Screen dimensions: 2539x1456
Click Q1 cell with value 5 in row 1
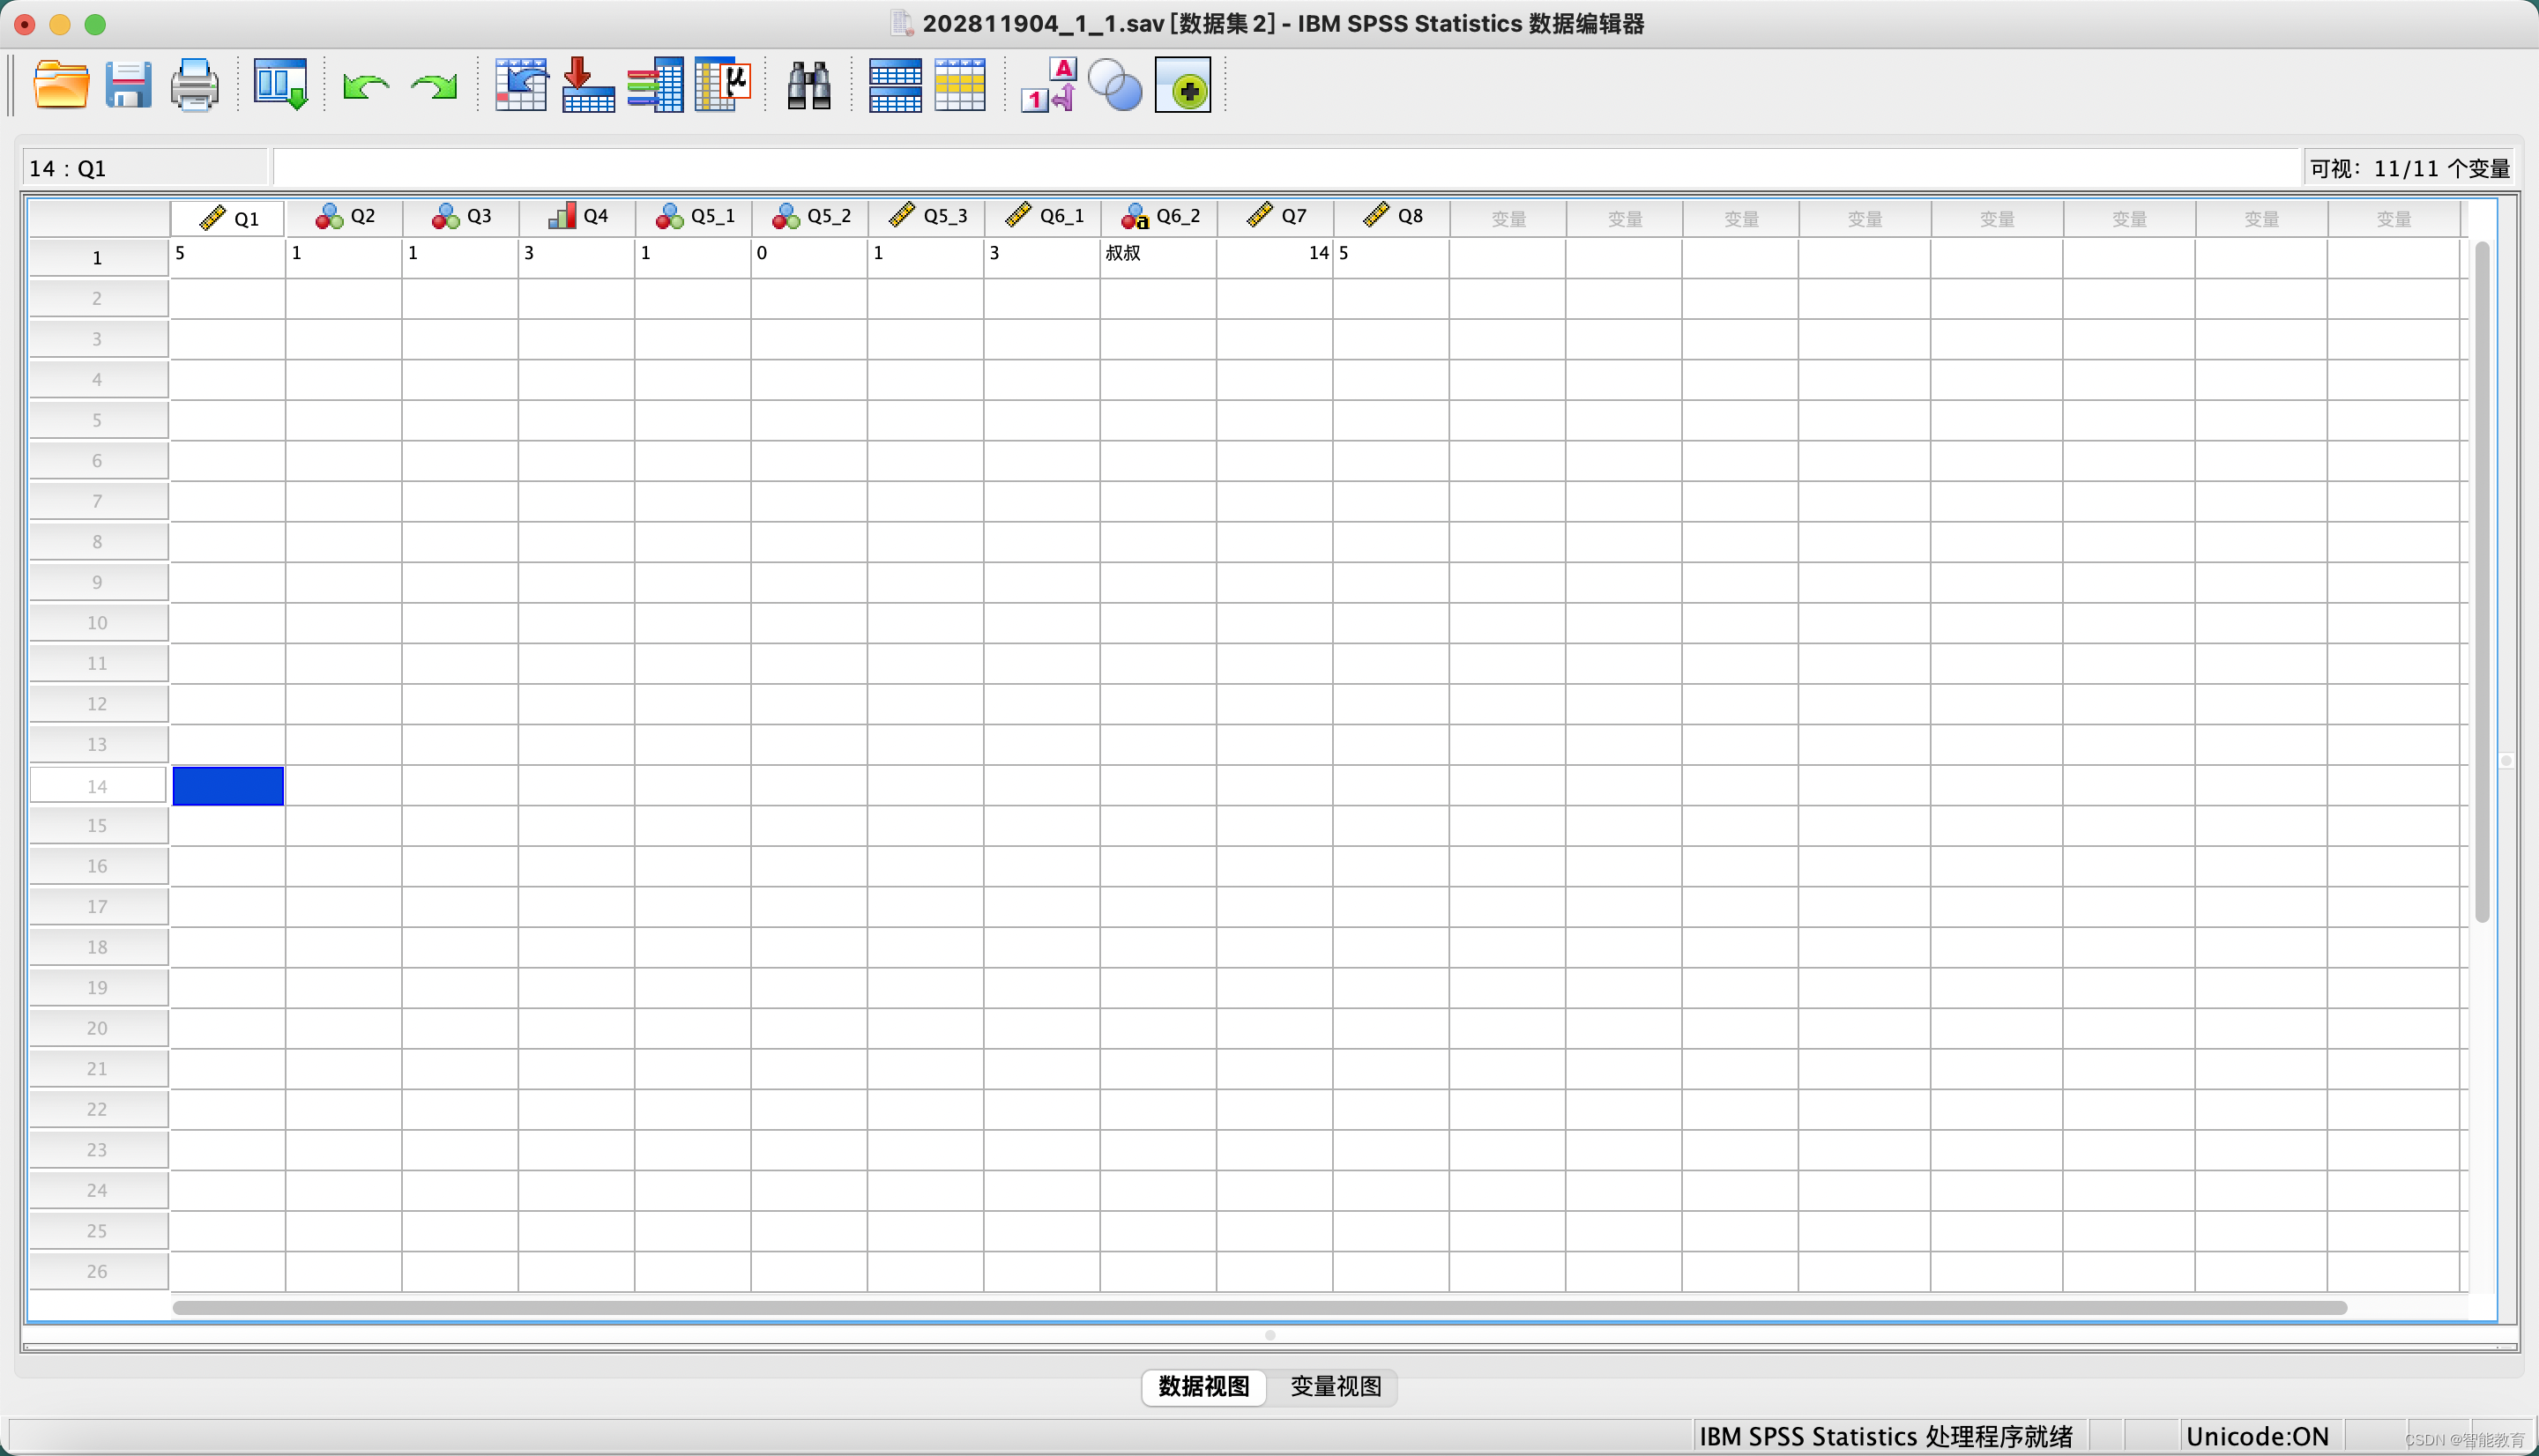(228, 258)
